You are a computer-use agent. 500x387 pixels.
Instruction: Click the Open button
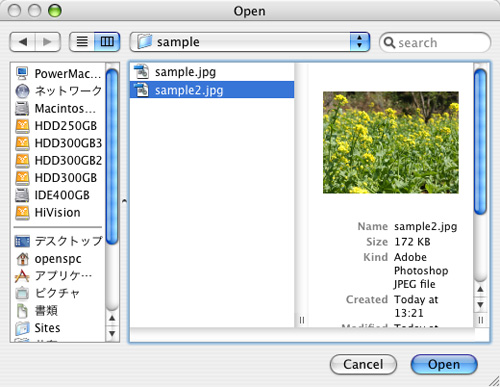tap(444, 364)
